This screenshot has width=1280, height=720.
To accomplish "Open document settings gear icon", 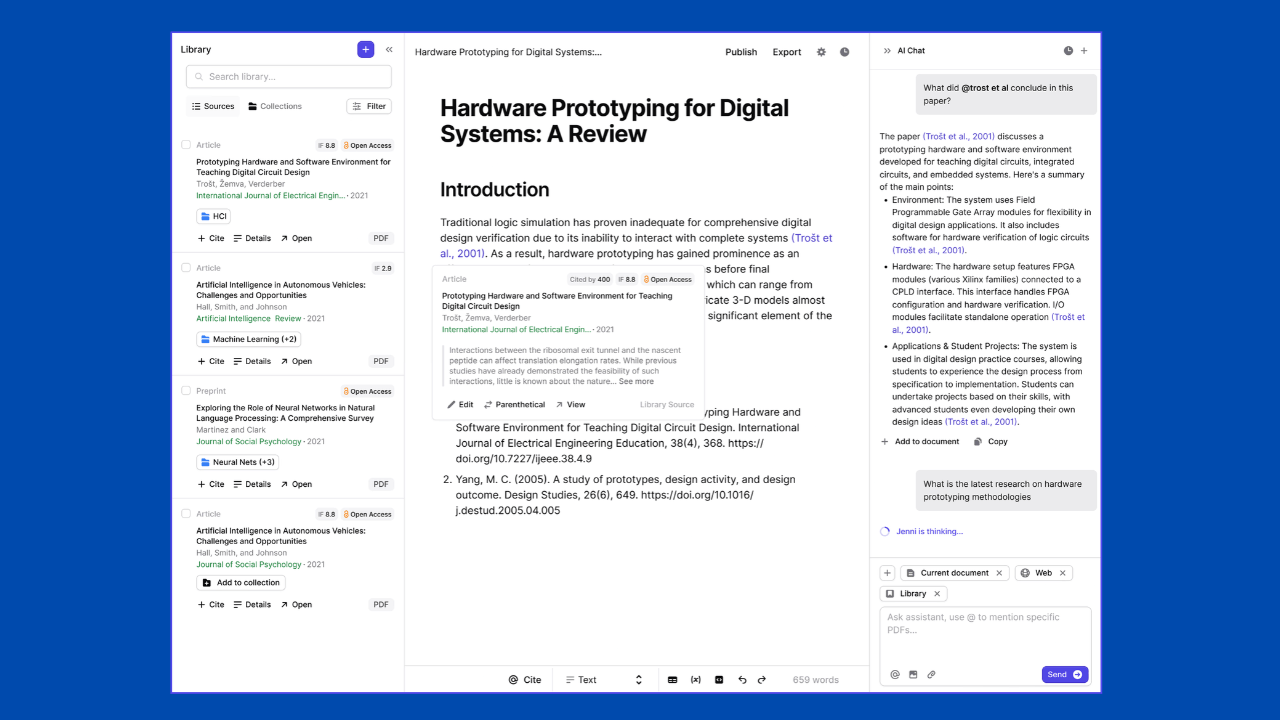I will click(x=821, y=52).
